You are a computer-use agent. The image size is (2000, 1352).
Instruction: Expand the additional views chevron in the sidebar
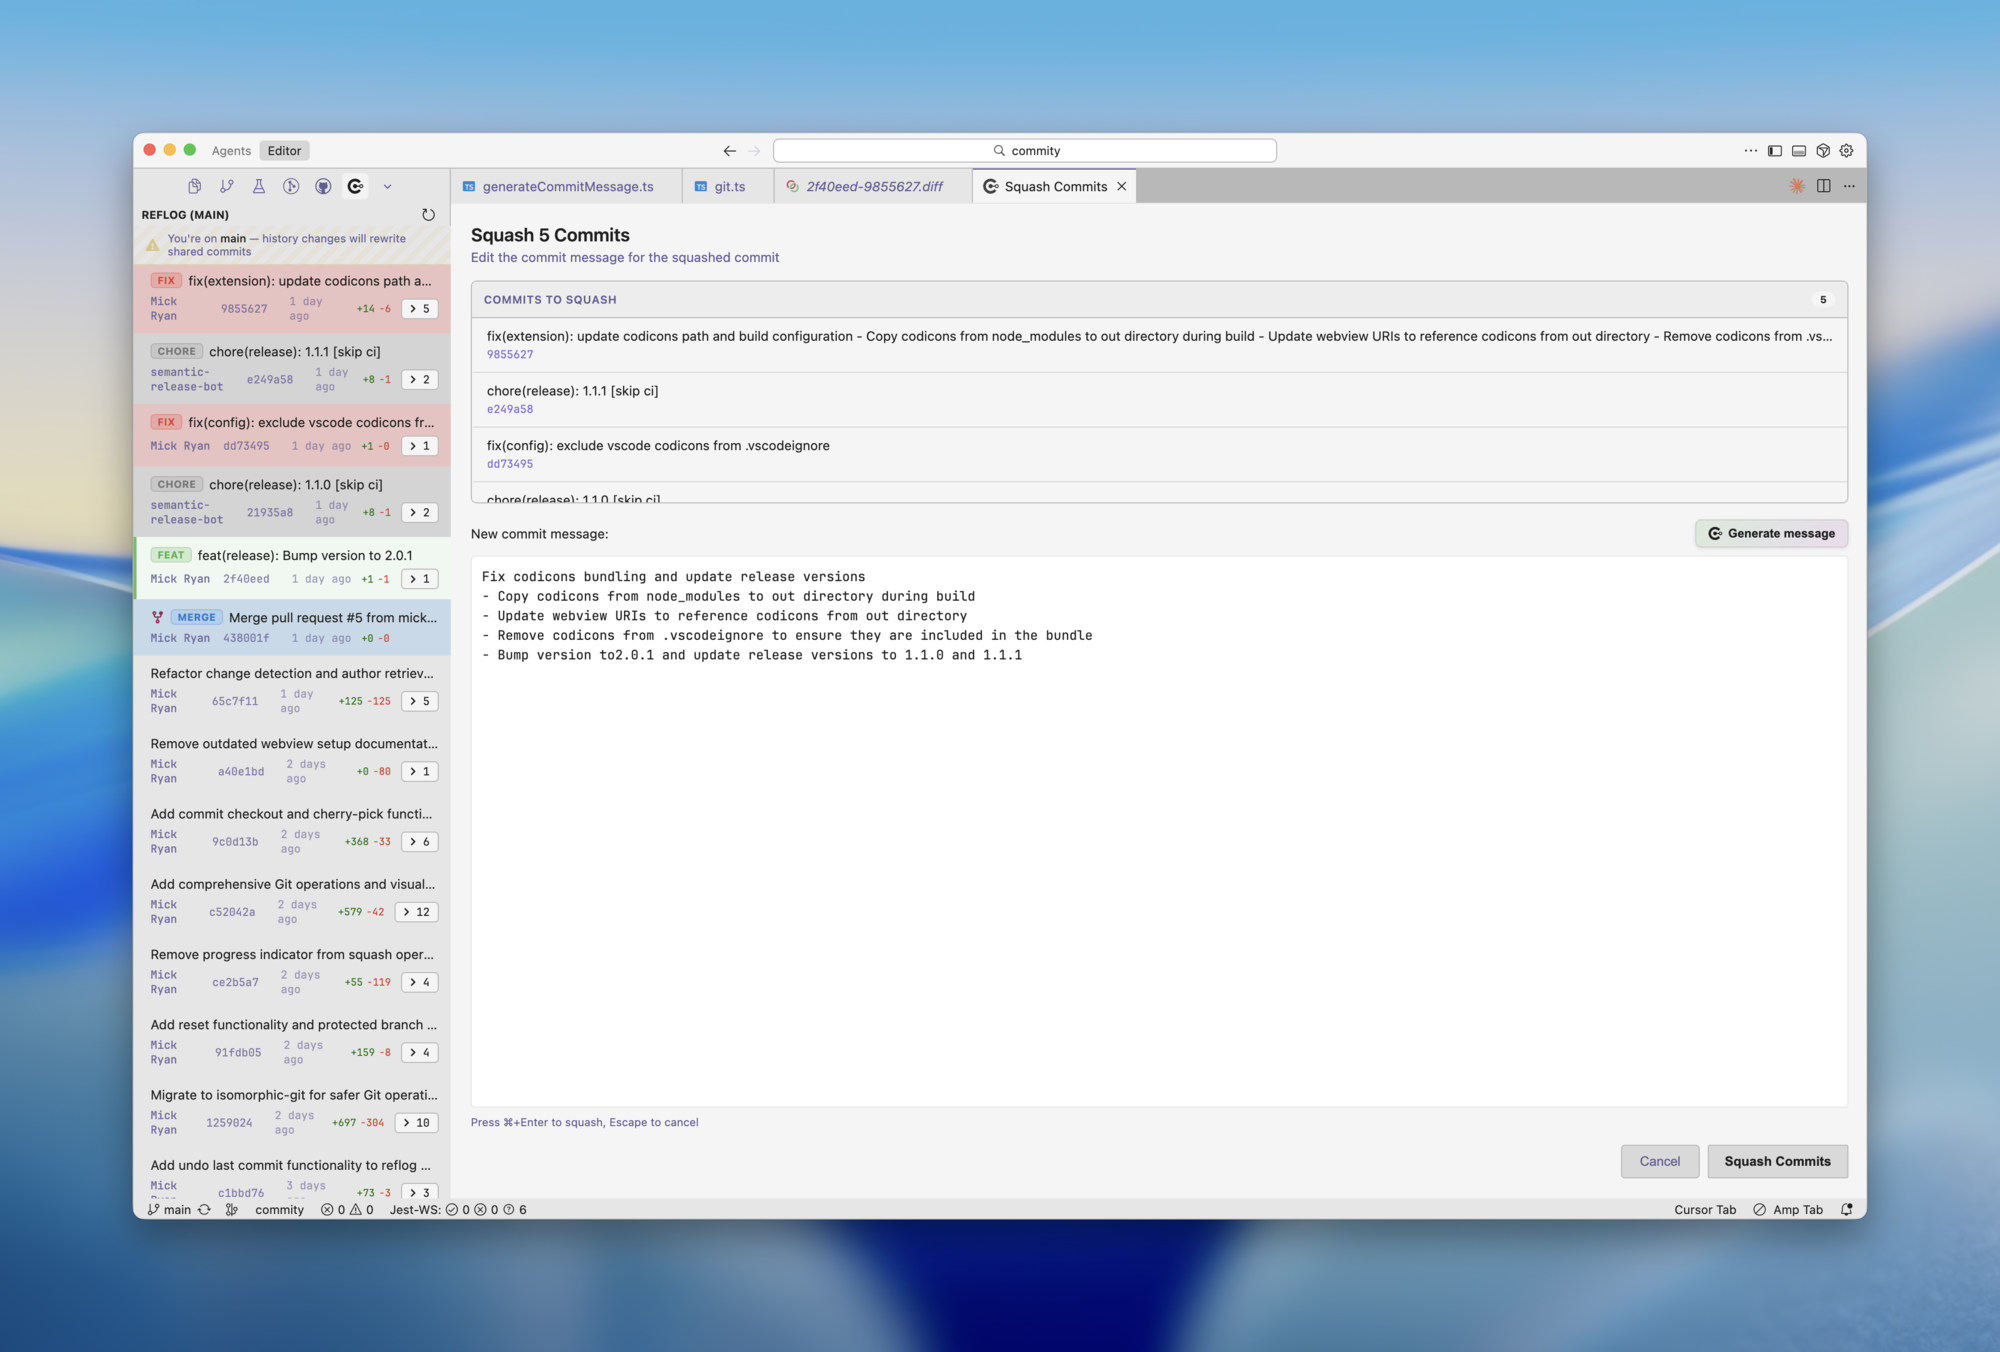(x=387, y=186)
